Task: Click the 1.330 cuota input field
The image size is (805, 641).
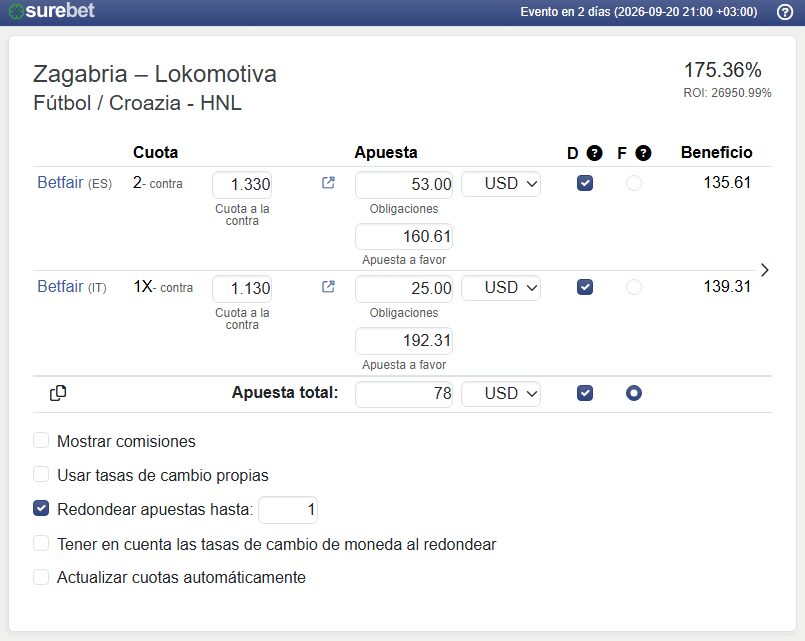Action: [242, 184]
